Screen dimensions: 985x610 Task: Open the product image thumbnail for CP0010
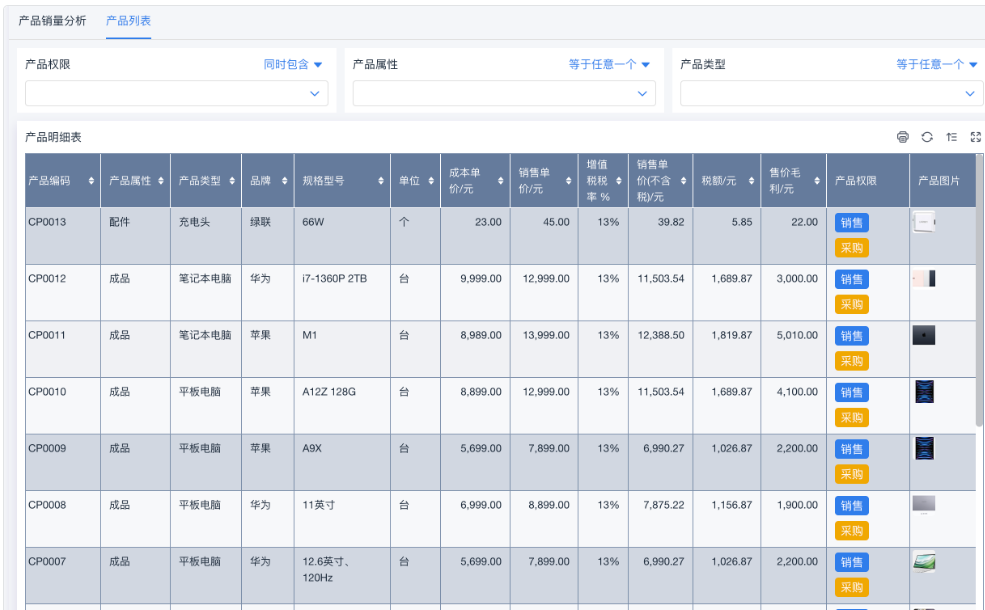925,392
